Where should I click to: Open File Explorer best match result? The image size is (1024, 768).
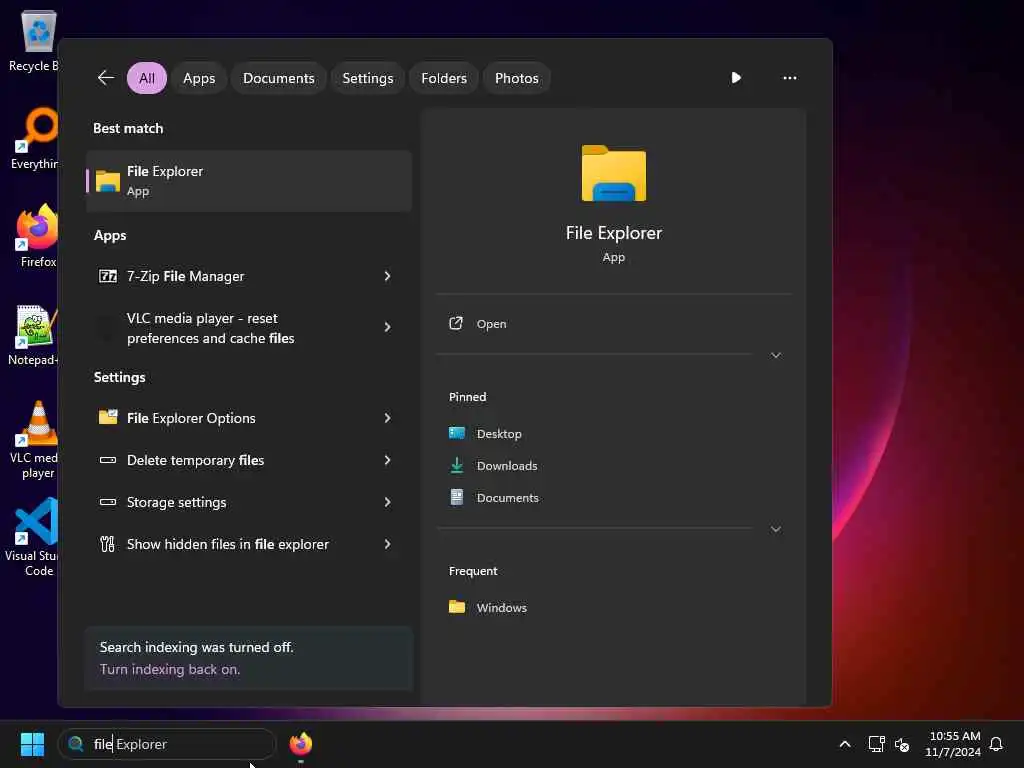point(249,181)
